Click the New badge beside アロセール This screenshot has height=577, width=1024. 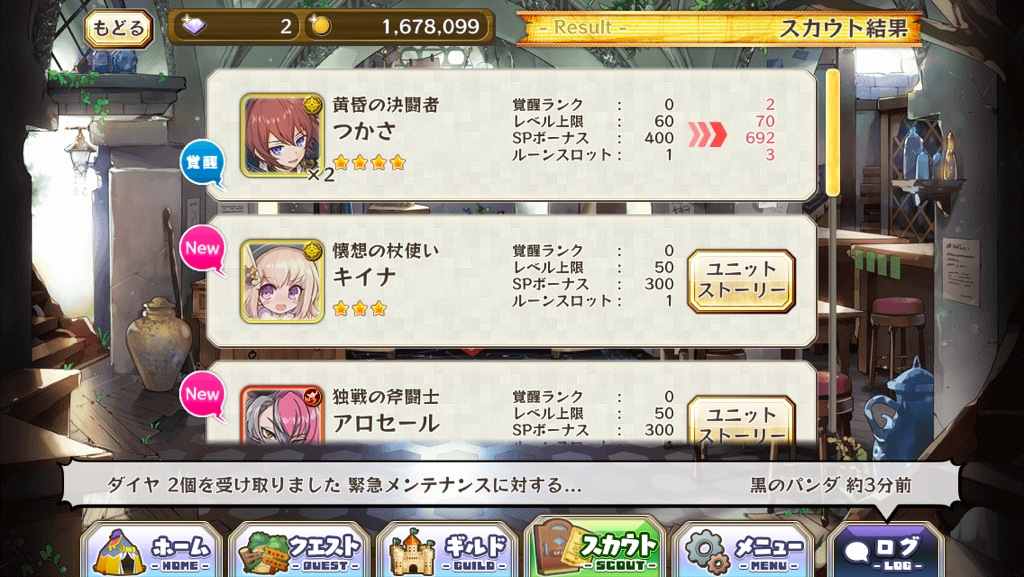pyautogui.click(x=202, y=395)
